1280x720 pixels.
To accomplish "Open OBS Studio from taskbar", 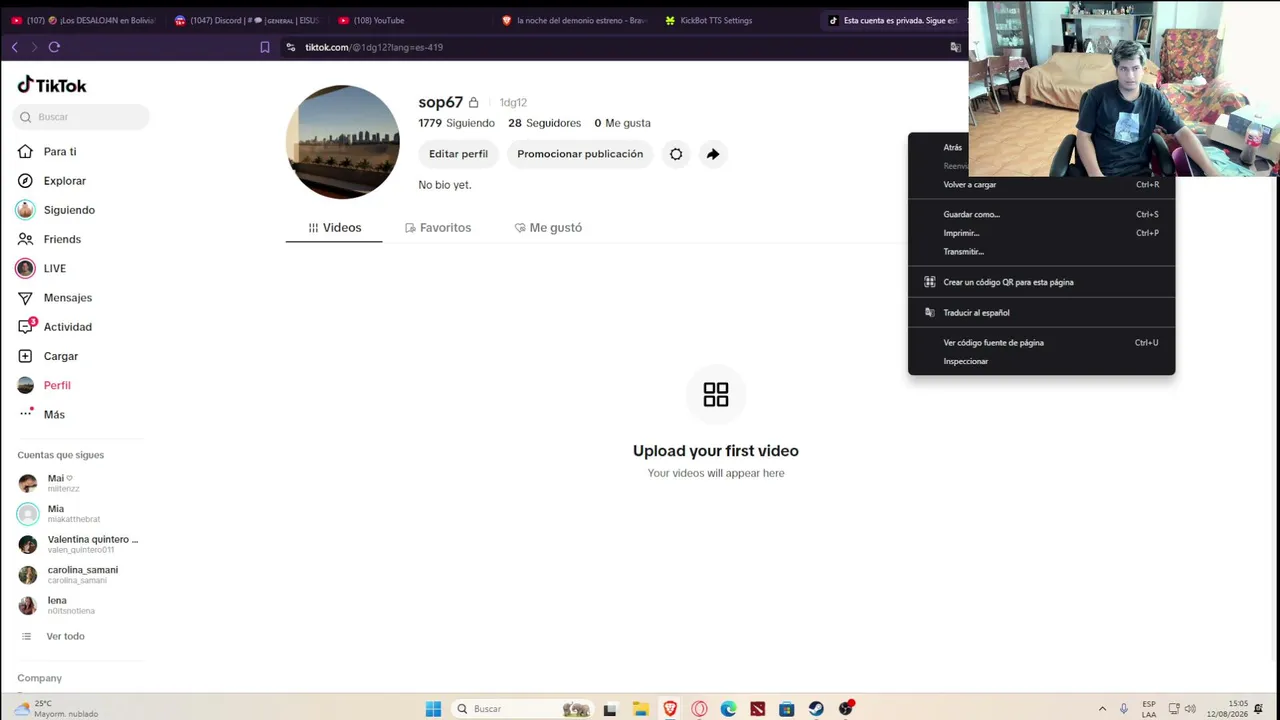I will point(846,709).
